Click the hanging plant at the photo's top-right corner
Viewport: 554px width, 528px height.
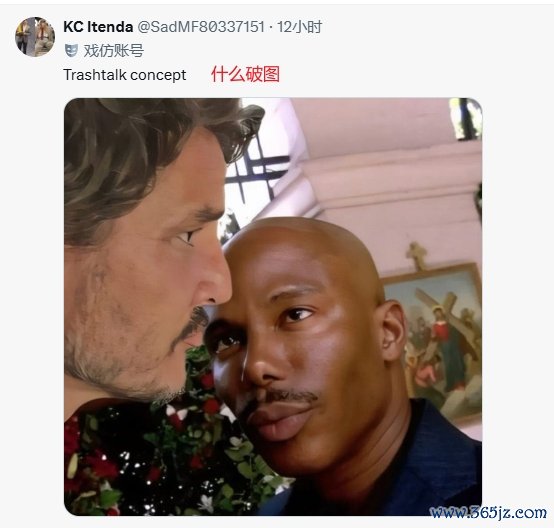point(466,118)
